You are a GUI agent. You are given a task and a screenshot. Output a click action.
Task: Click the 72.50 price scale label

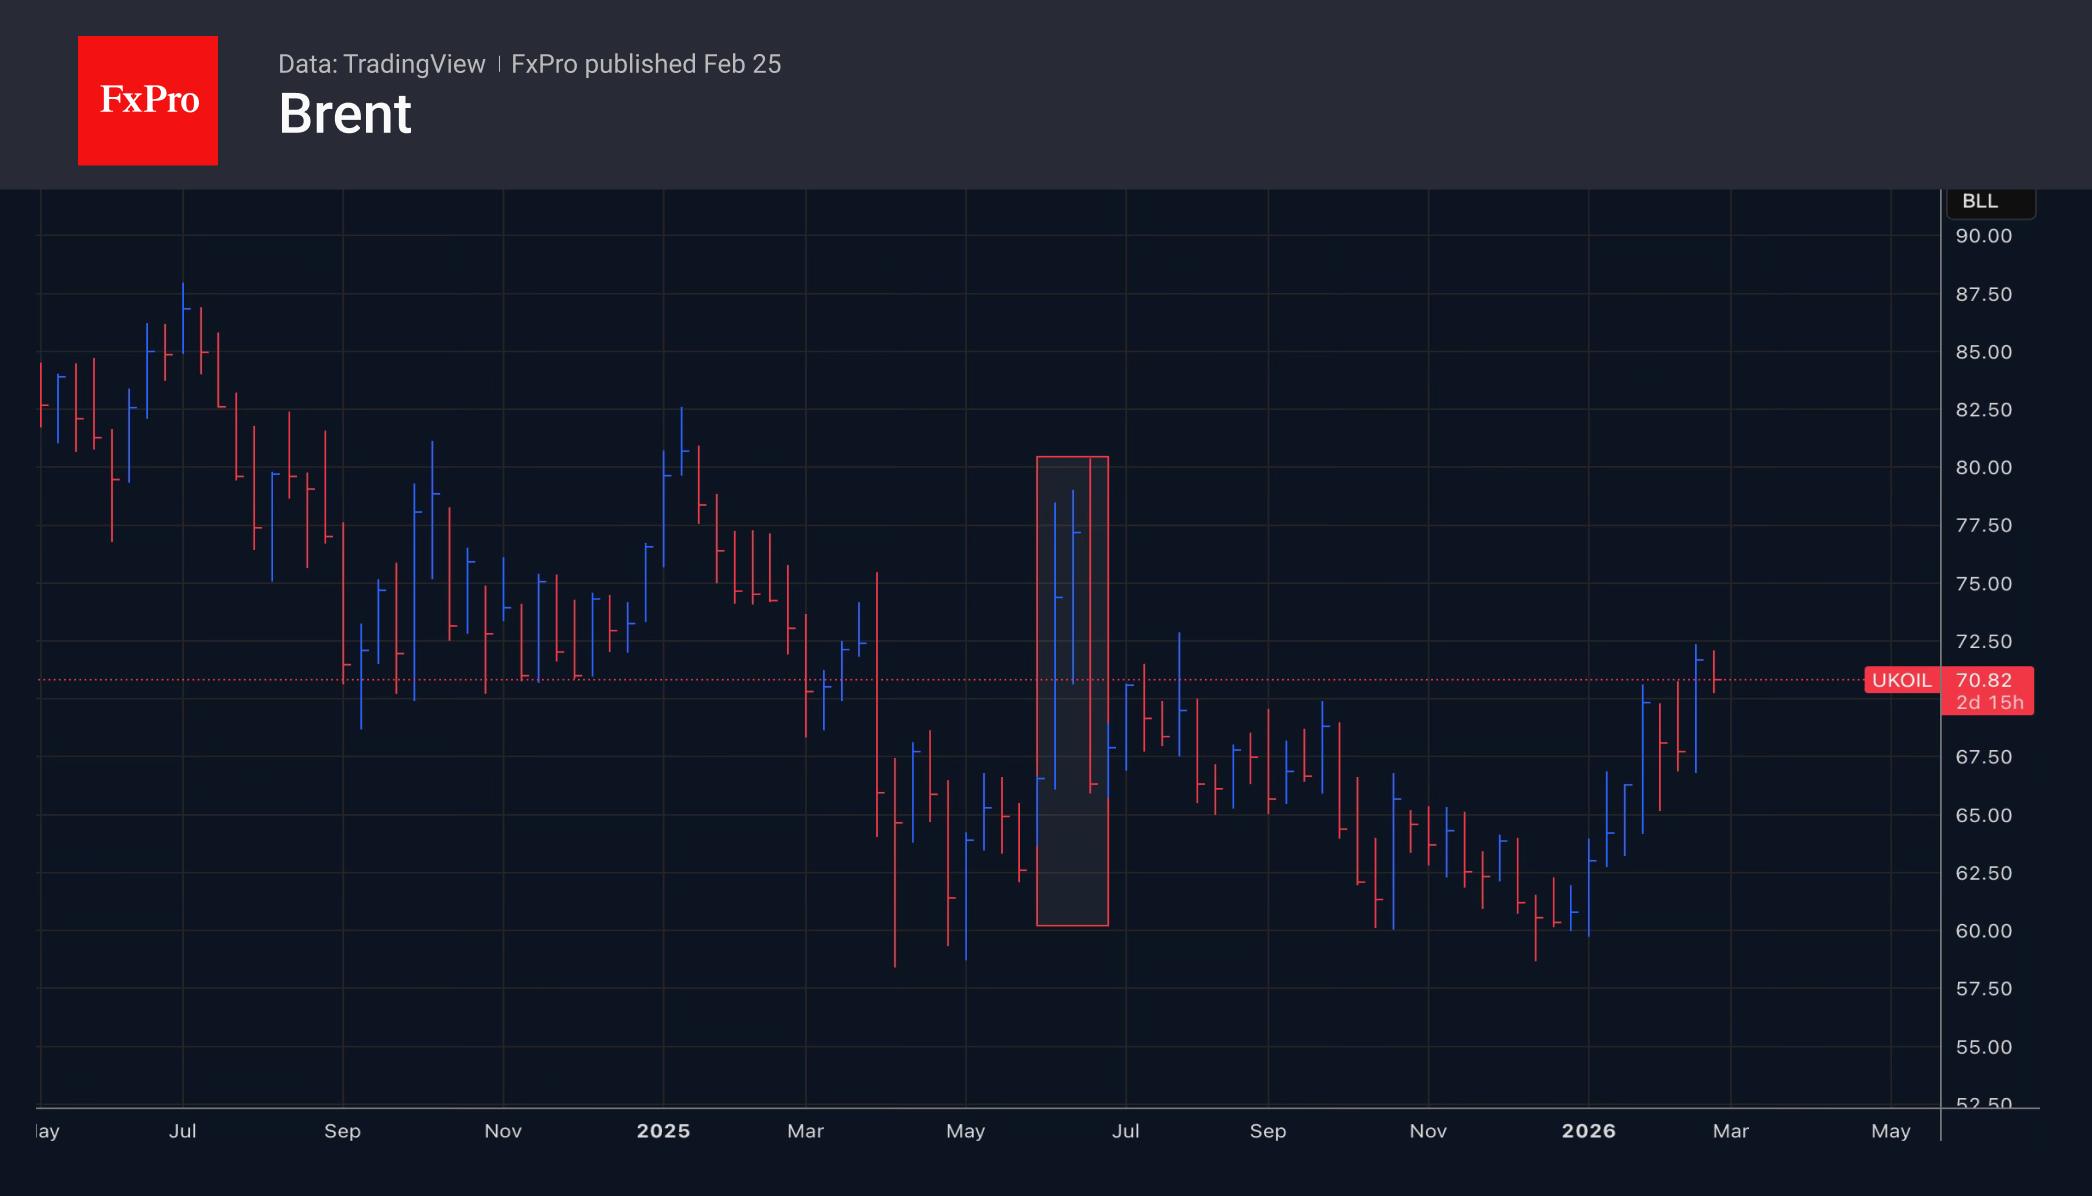click(1983, 641)
